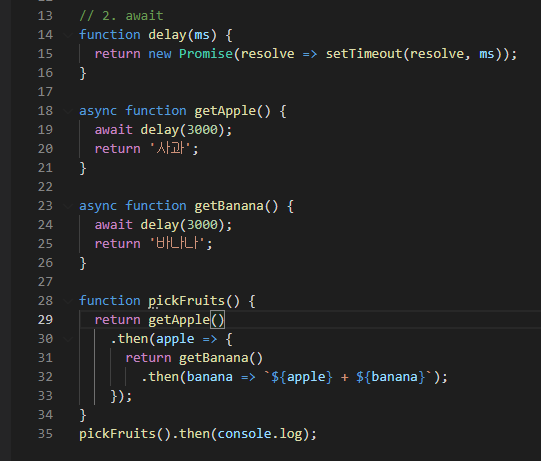Click the 'async' keyword on line 23

tap(98, 206)
